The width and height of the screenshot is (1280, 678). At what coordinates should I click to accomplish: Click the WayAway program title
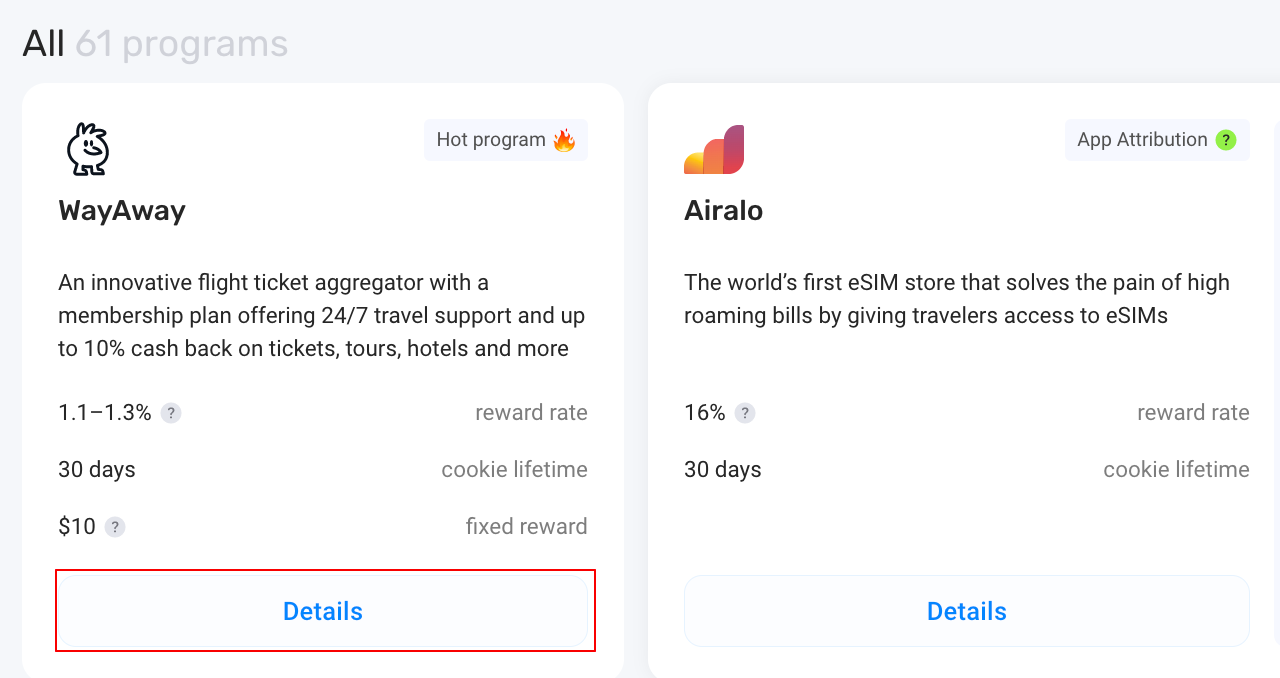click(x=122, y=211)
